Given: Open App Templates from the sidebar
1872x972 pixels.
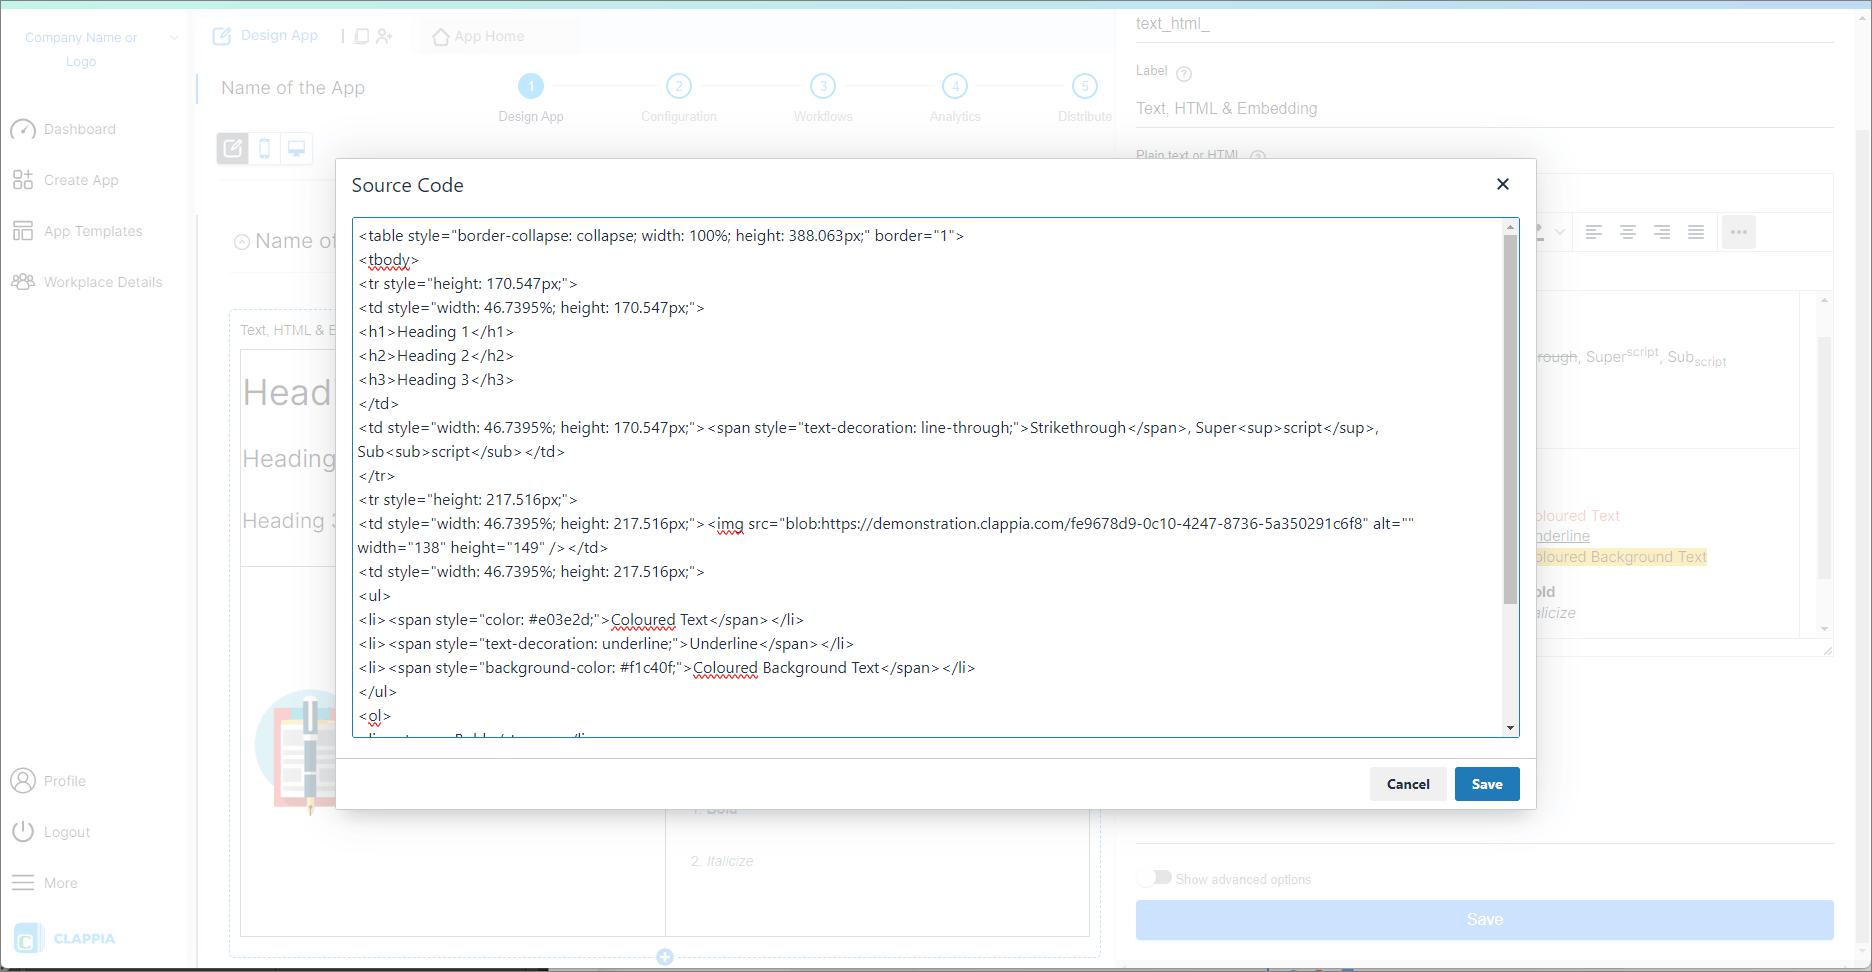Looking at the screenshot, I should pyautogui.click(x=92, y=230).
